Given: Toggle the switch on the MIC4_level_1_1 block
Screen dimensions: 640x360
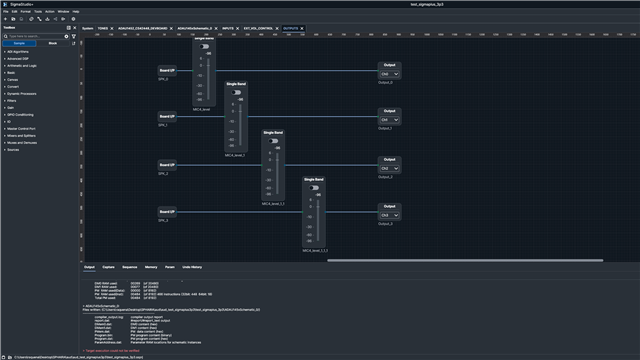Looking at the screenshot, I should point(273,141).
